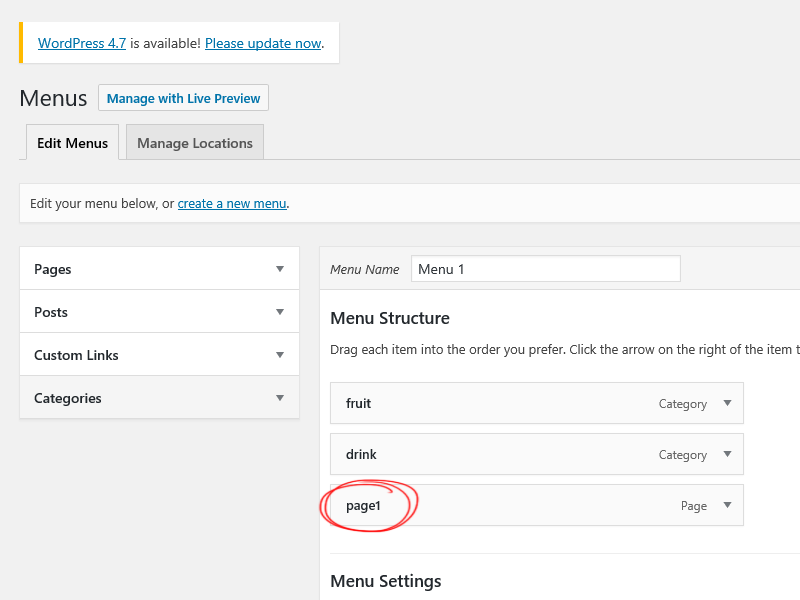800x600 pixels.
Task: Click the Menu Structure heading
Action: [390, 318]
